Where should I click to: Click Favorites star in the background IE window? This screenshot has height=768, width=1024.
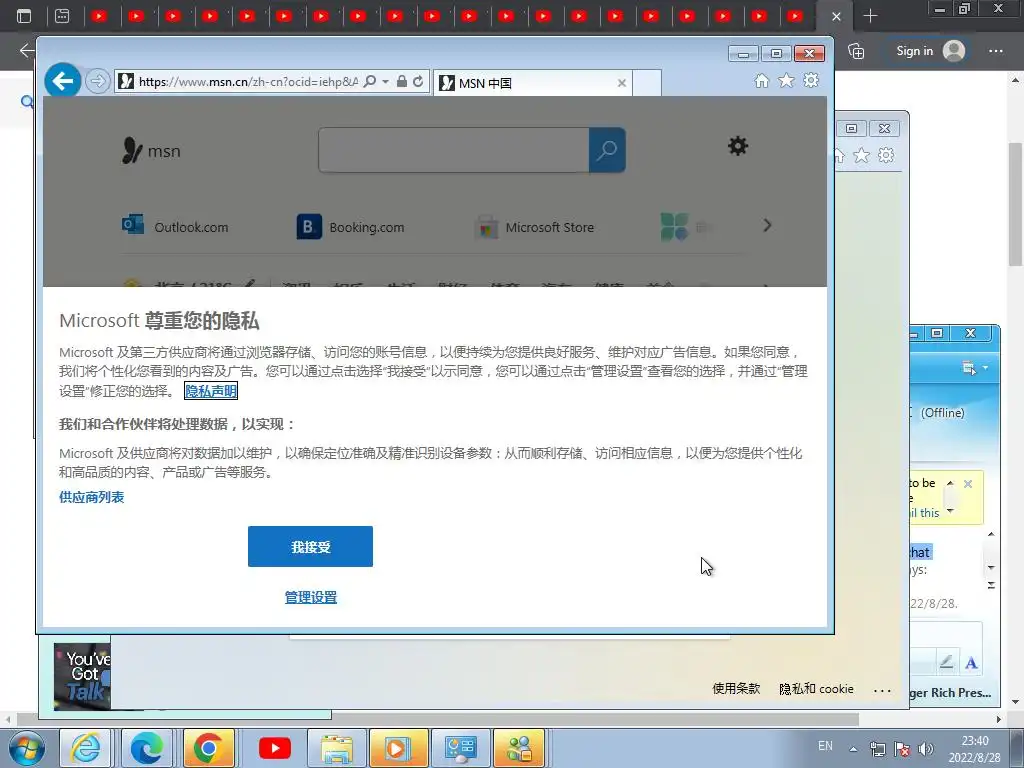[862, 155]
